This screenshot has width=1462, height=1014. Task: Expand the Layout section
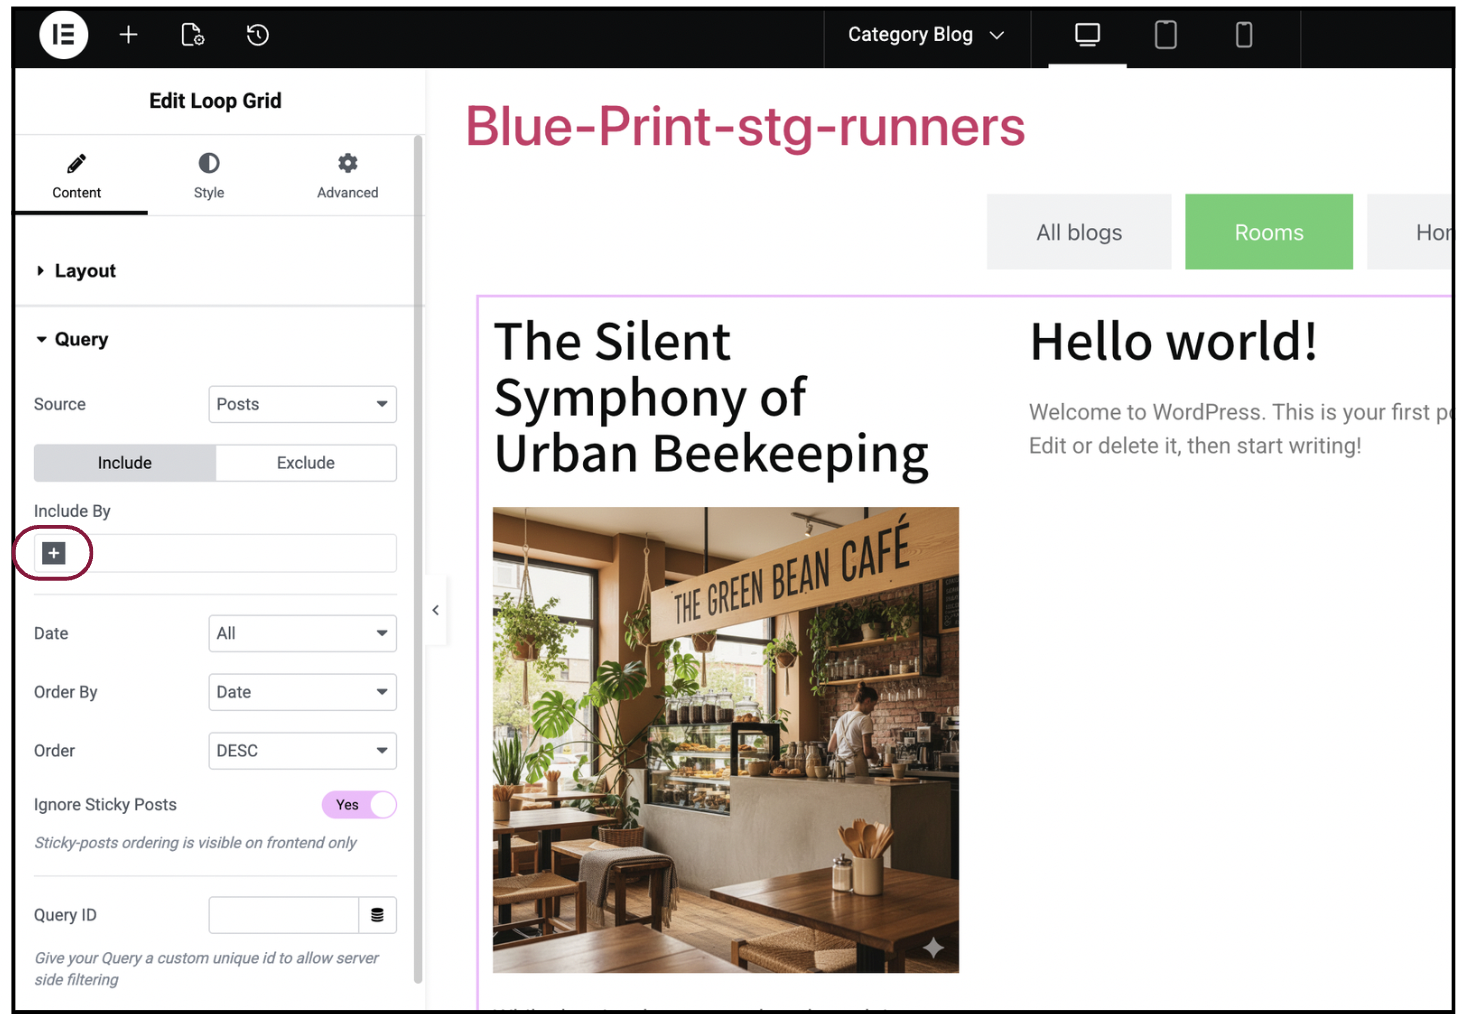click(x=85, y=271)
